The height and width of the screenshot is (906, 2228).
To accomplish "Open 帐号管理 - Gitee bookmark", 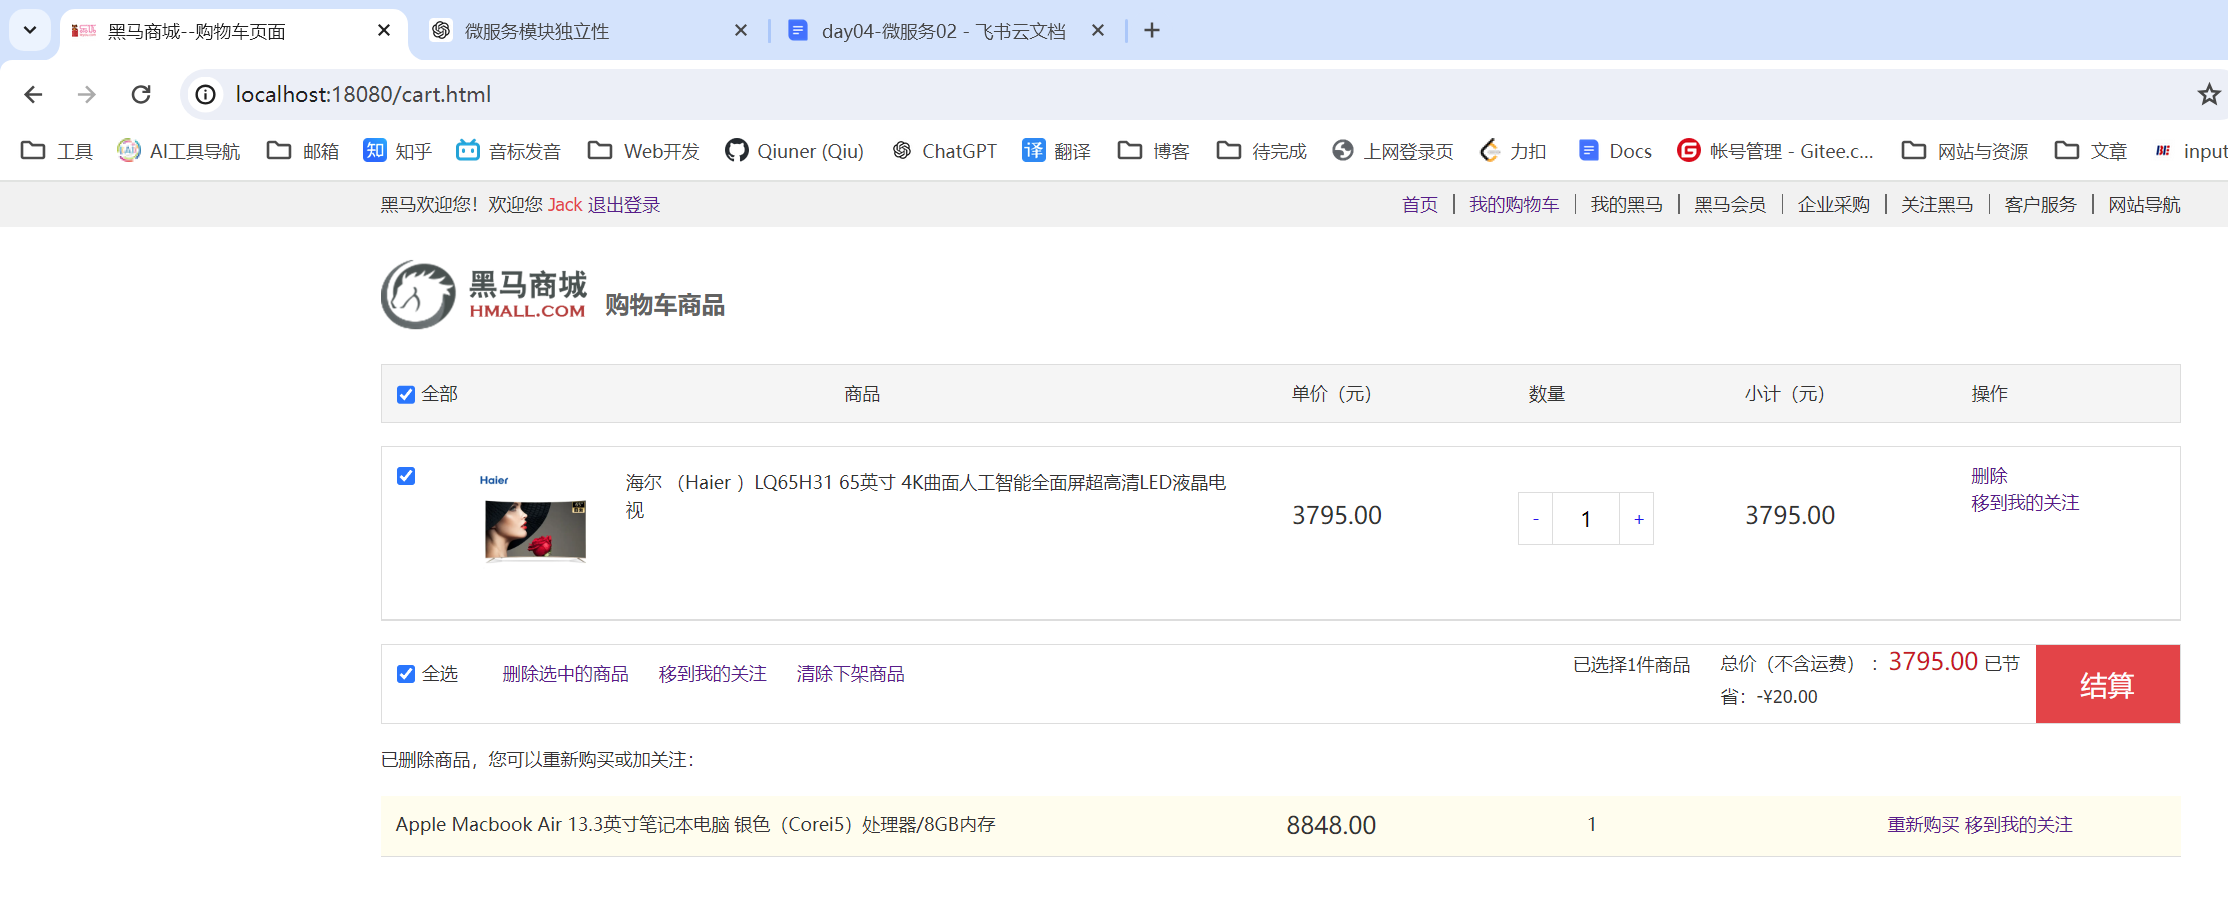I will [1776, 151].
